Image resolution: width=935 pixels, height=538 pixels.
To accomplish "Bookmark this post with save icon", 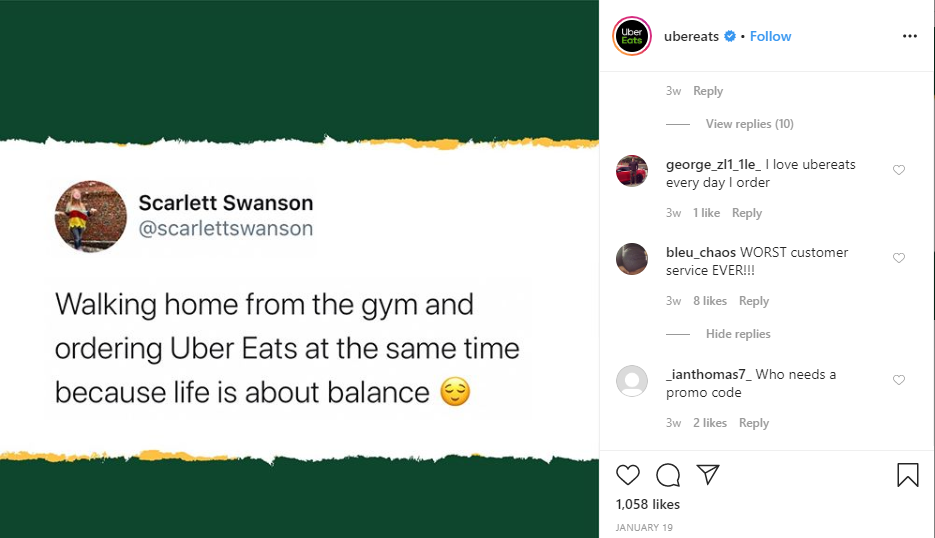I will click(x=907, y=475).
